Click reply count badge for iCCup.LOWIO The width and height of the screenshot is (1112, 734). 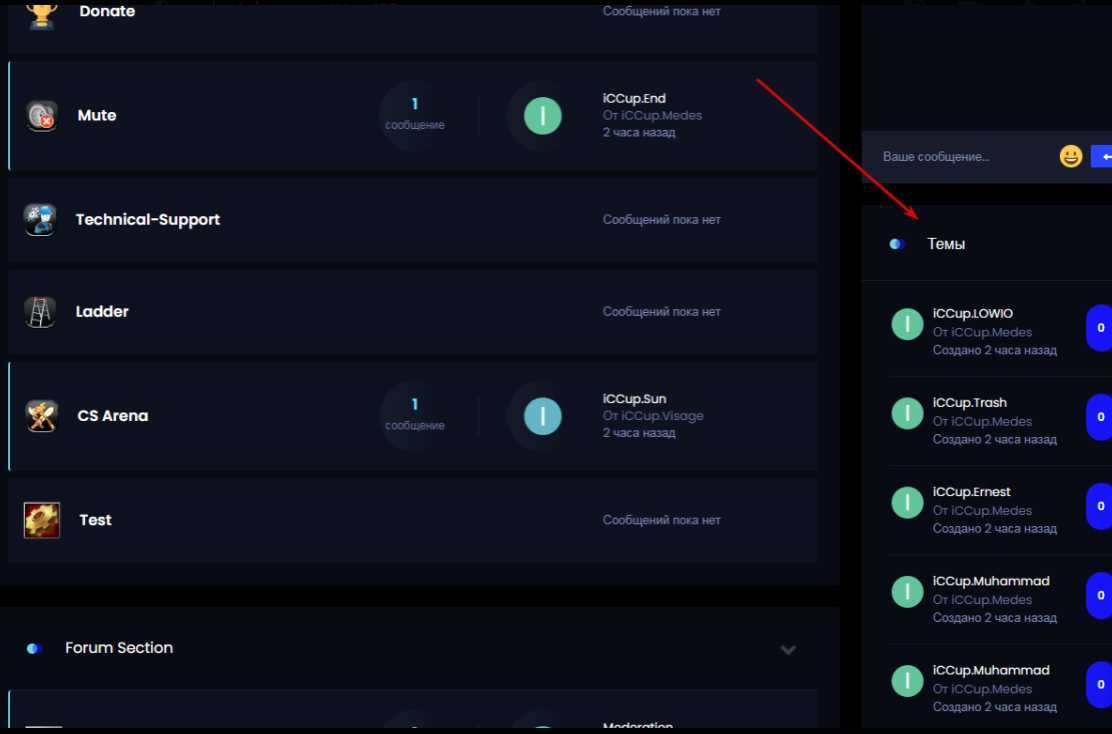[x=1099, y=328]
